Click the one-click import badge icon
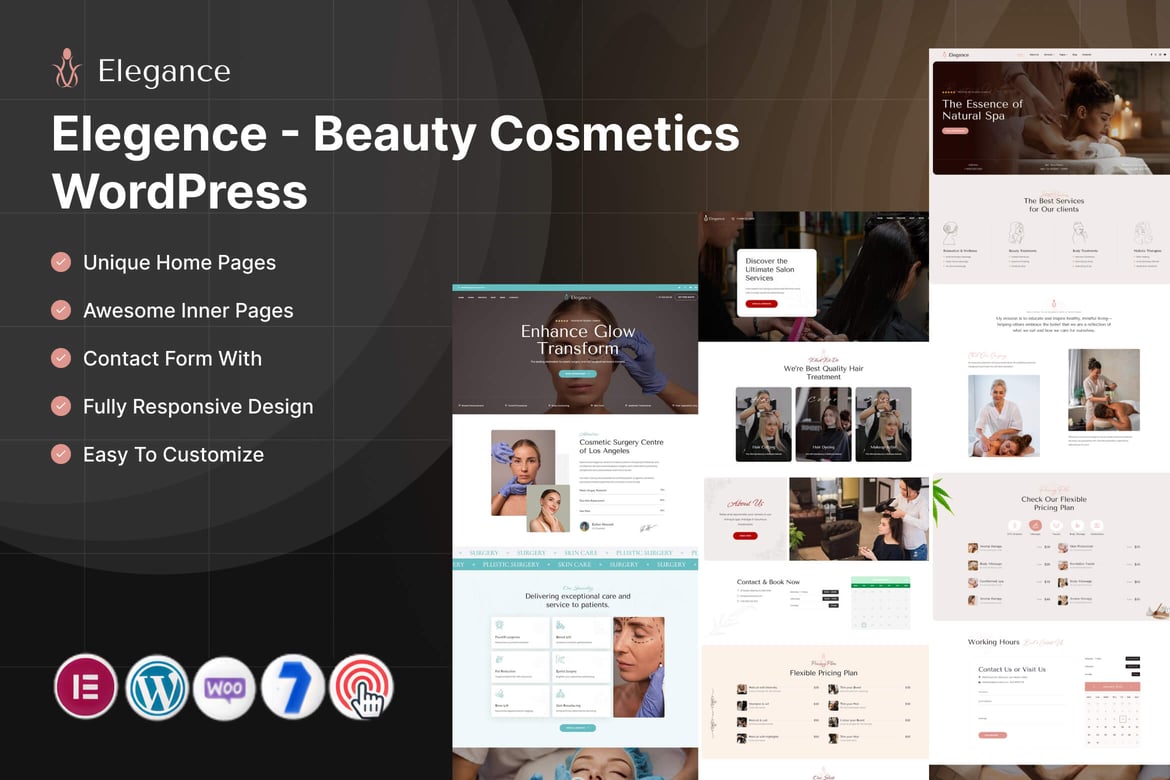This screenshot has width=1170, height=780. point(362,687)
